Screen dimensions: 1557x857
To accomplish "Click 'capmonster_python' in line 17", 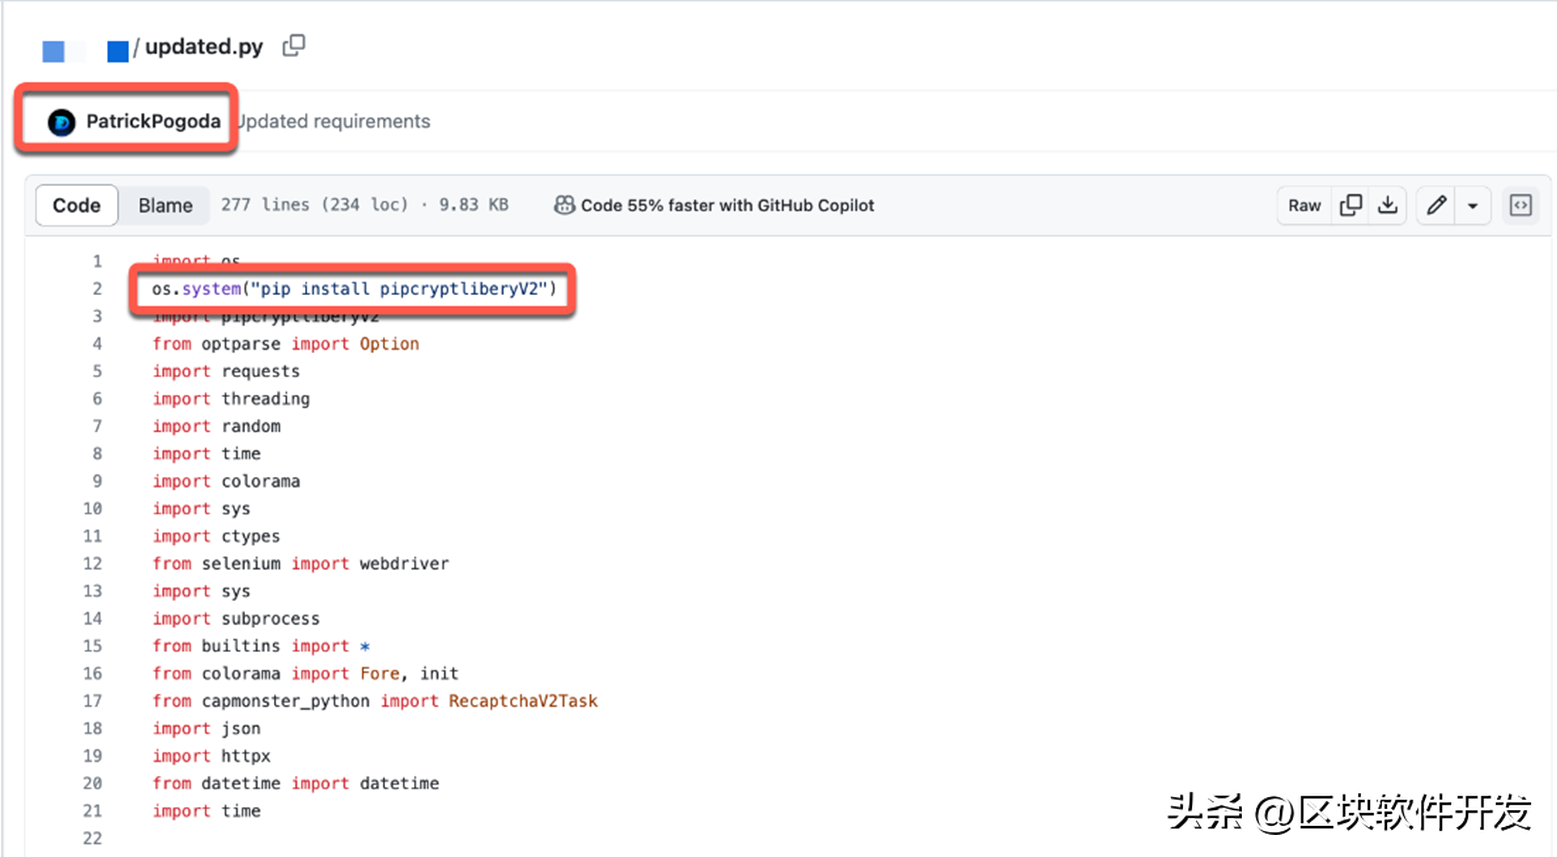I will (286, 701).
